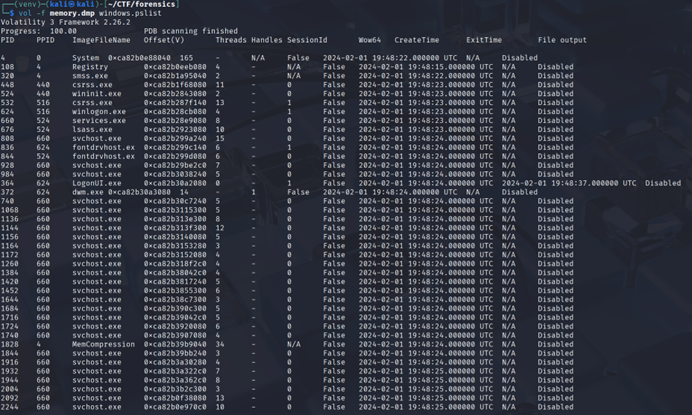Click PID 1144 in svchost.exe row
The image size is (692, 415).
10,228
